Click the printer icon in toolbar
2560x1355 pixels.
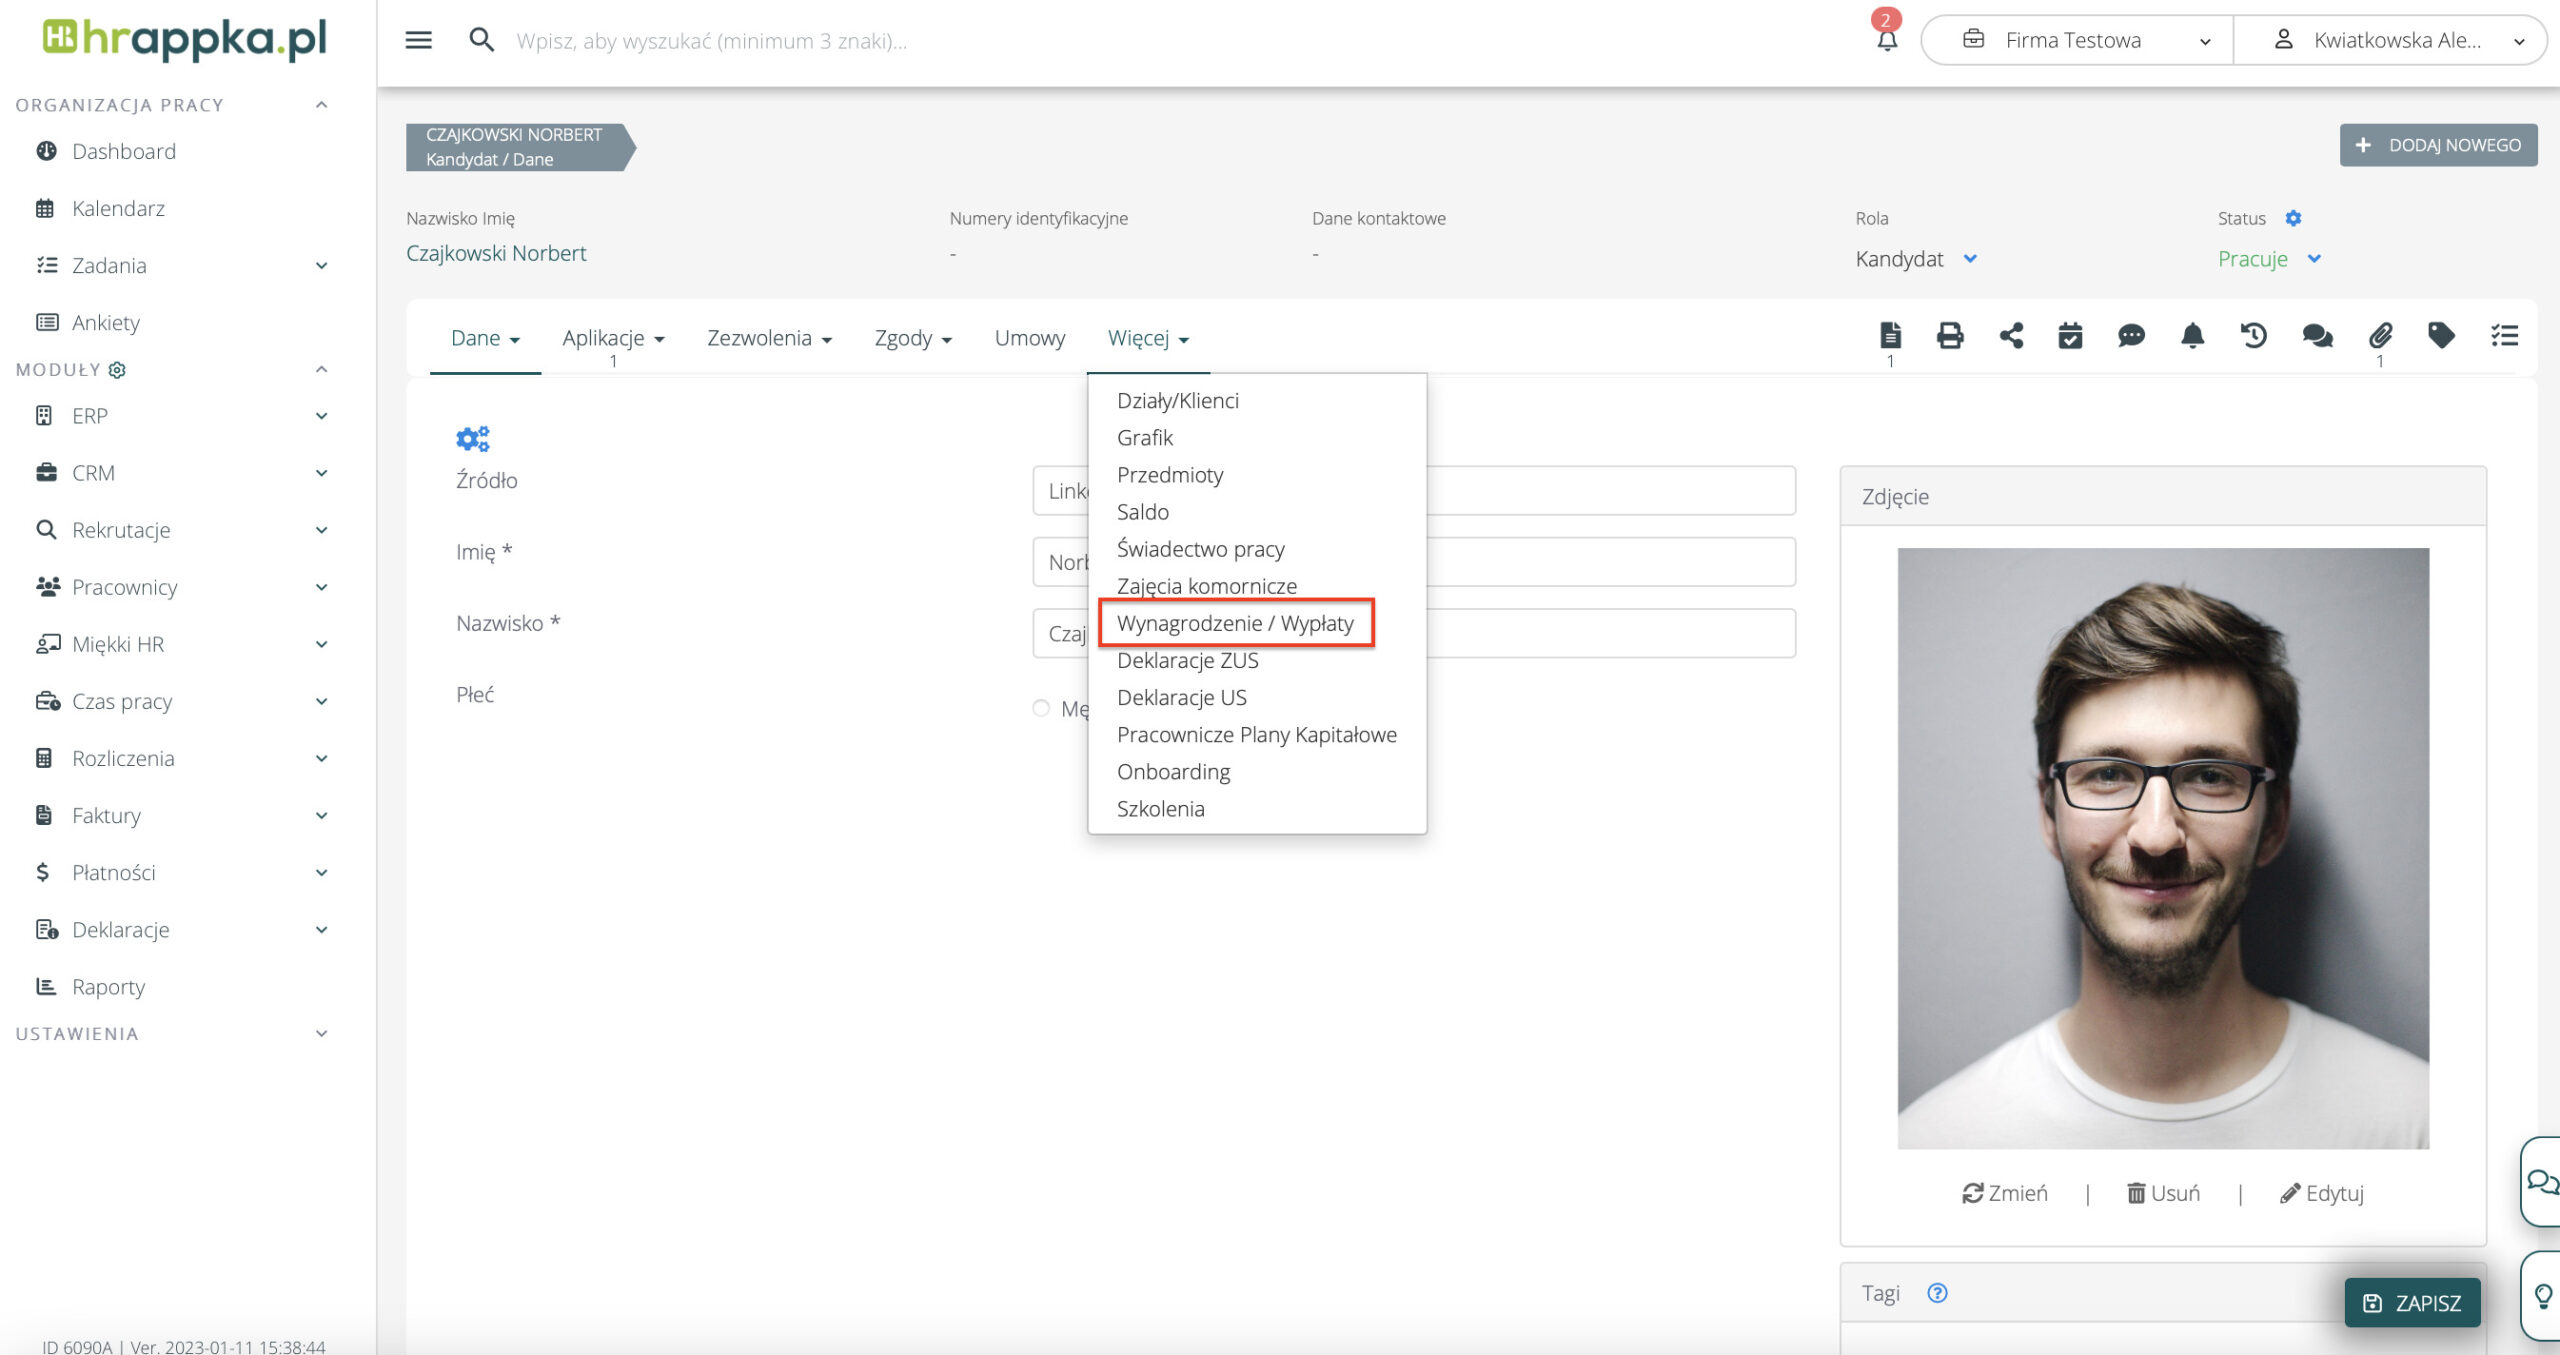click(x=1949, y=335)
